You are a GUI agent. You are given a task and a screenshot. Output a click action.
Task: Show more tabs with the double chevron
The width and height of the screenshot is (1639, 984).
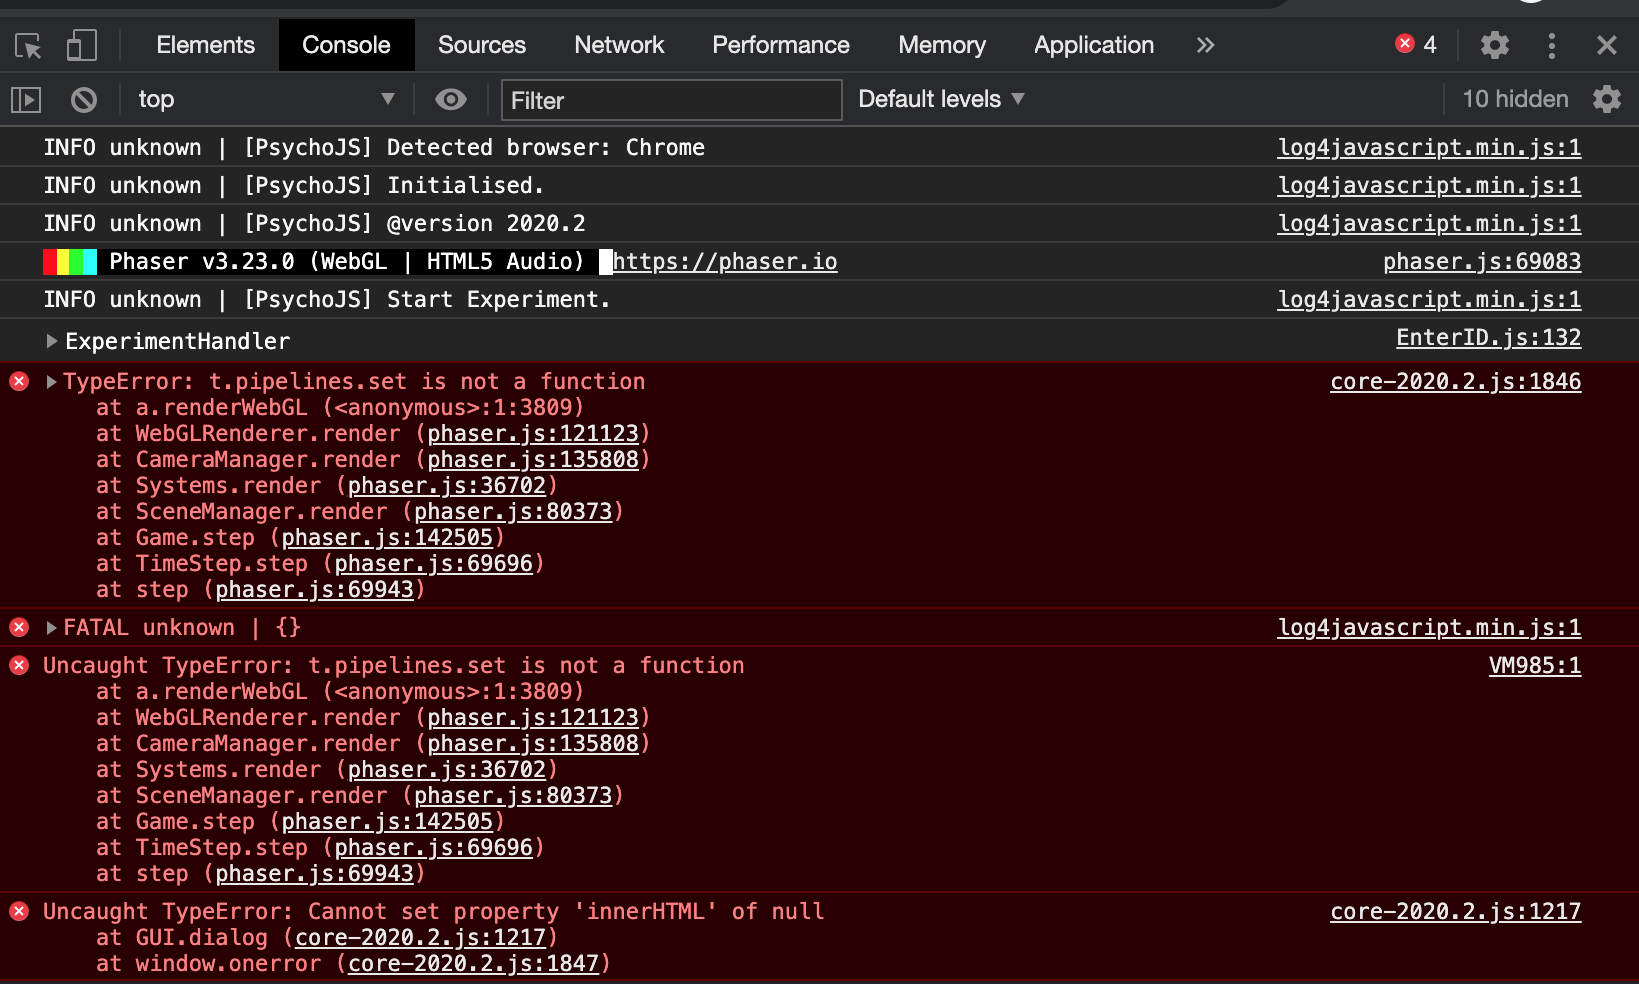point(1205,45)
